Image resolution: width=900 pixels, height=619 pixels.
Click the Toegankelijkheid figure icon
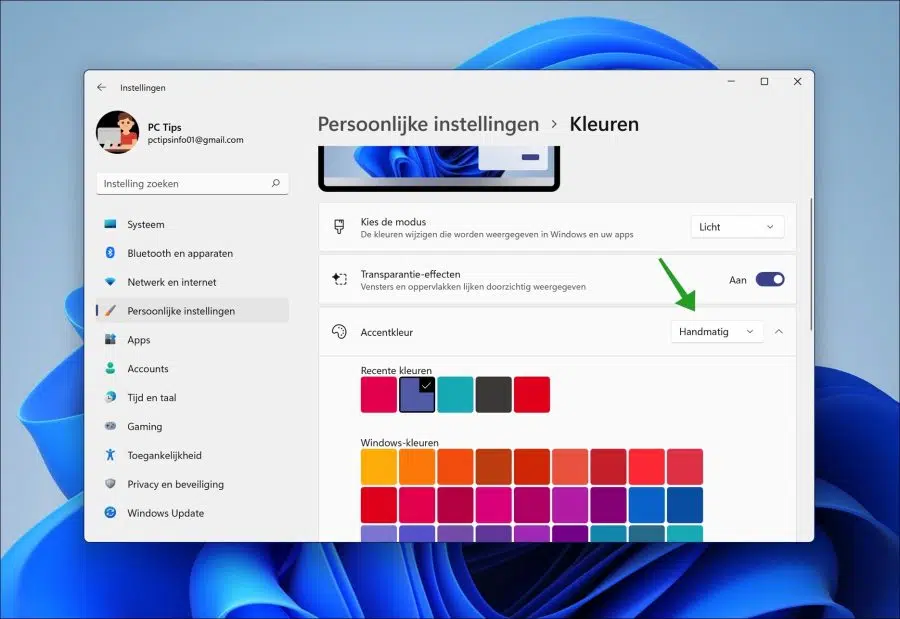(x=110, y=455)
